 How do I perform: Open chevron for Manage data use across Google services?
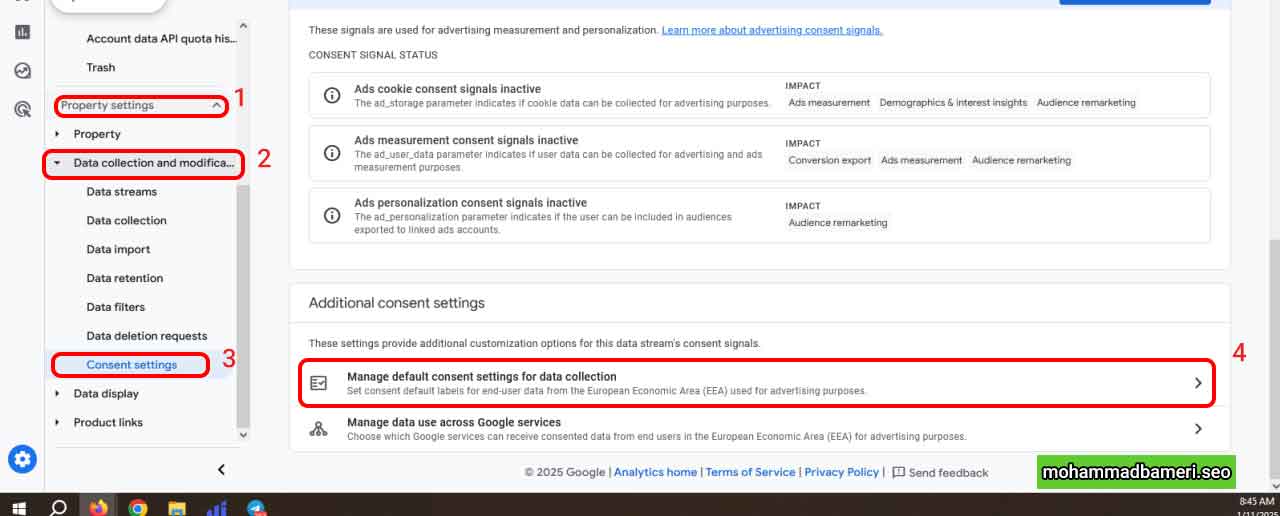click(1198, 429)
